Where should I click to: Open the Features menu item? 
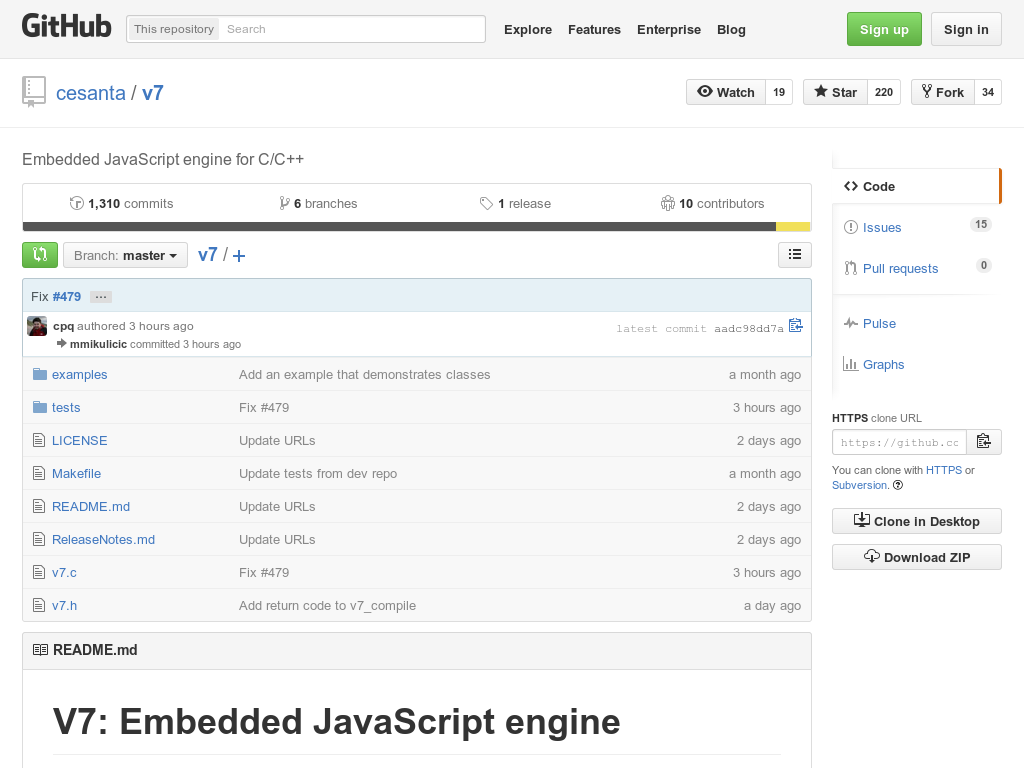click(x=594, y=29)
